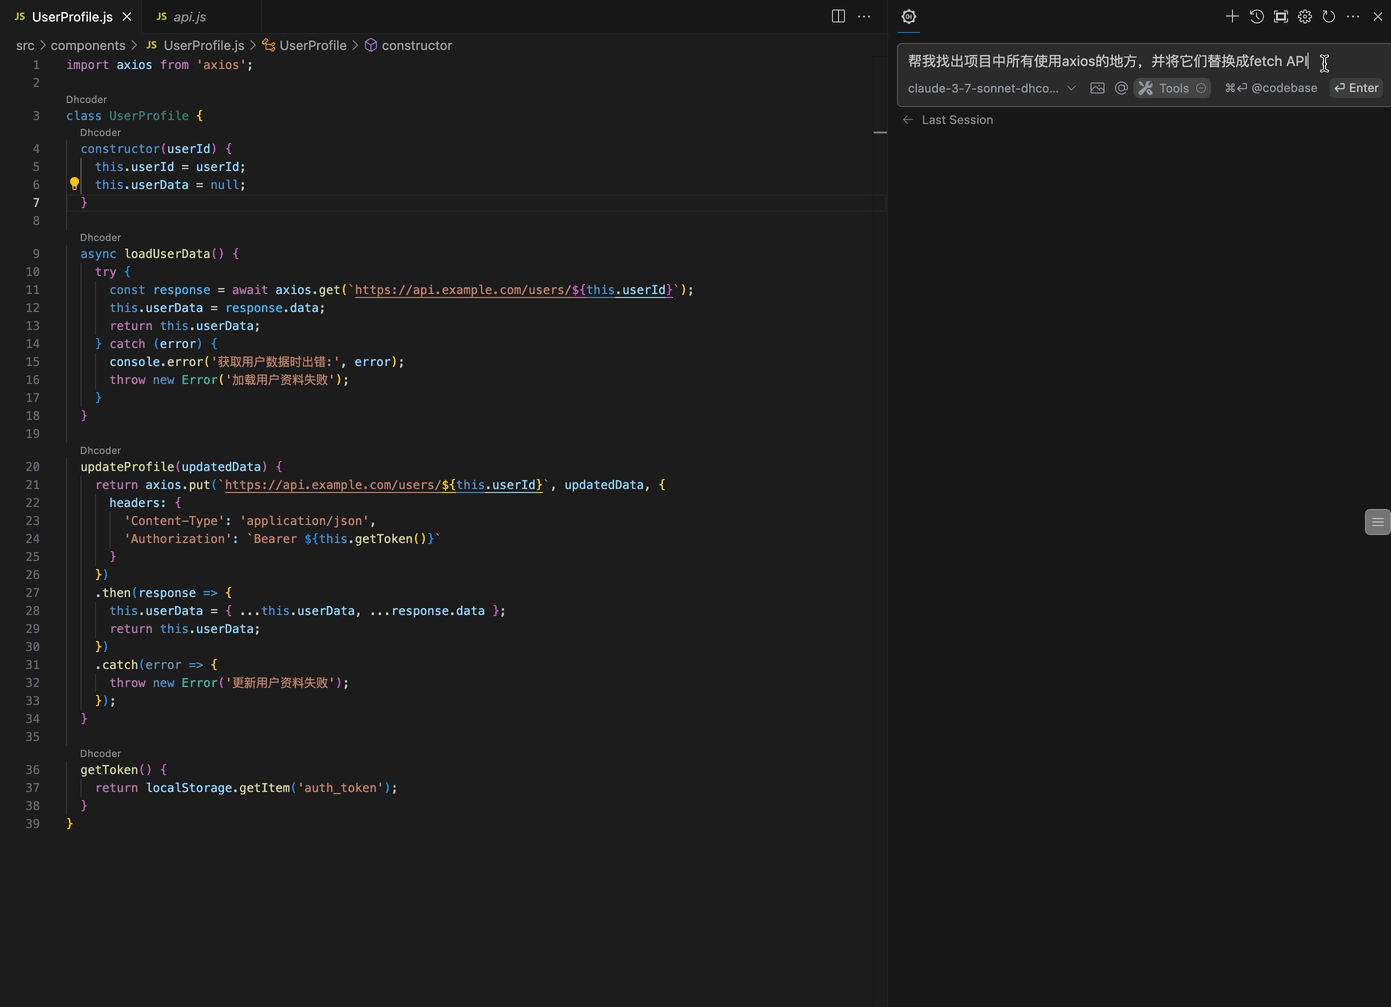
Task: Click Dhcoder code lens above updateProfile
Action: pyautogui.click(x=100, y=450)
